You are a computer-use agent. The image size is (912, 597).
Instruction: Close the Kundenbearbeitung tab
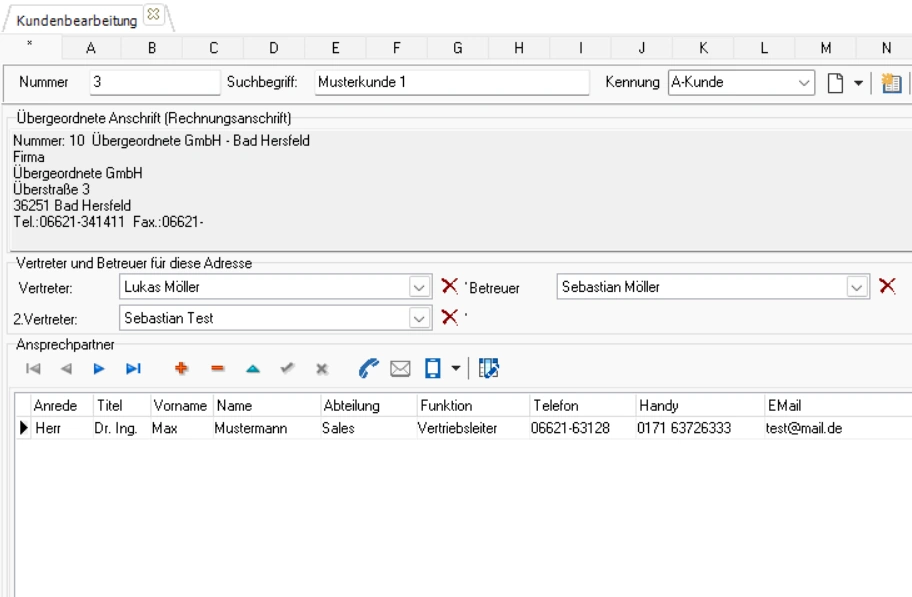pos(154,14)
